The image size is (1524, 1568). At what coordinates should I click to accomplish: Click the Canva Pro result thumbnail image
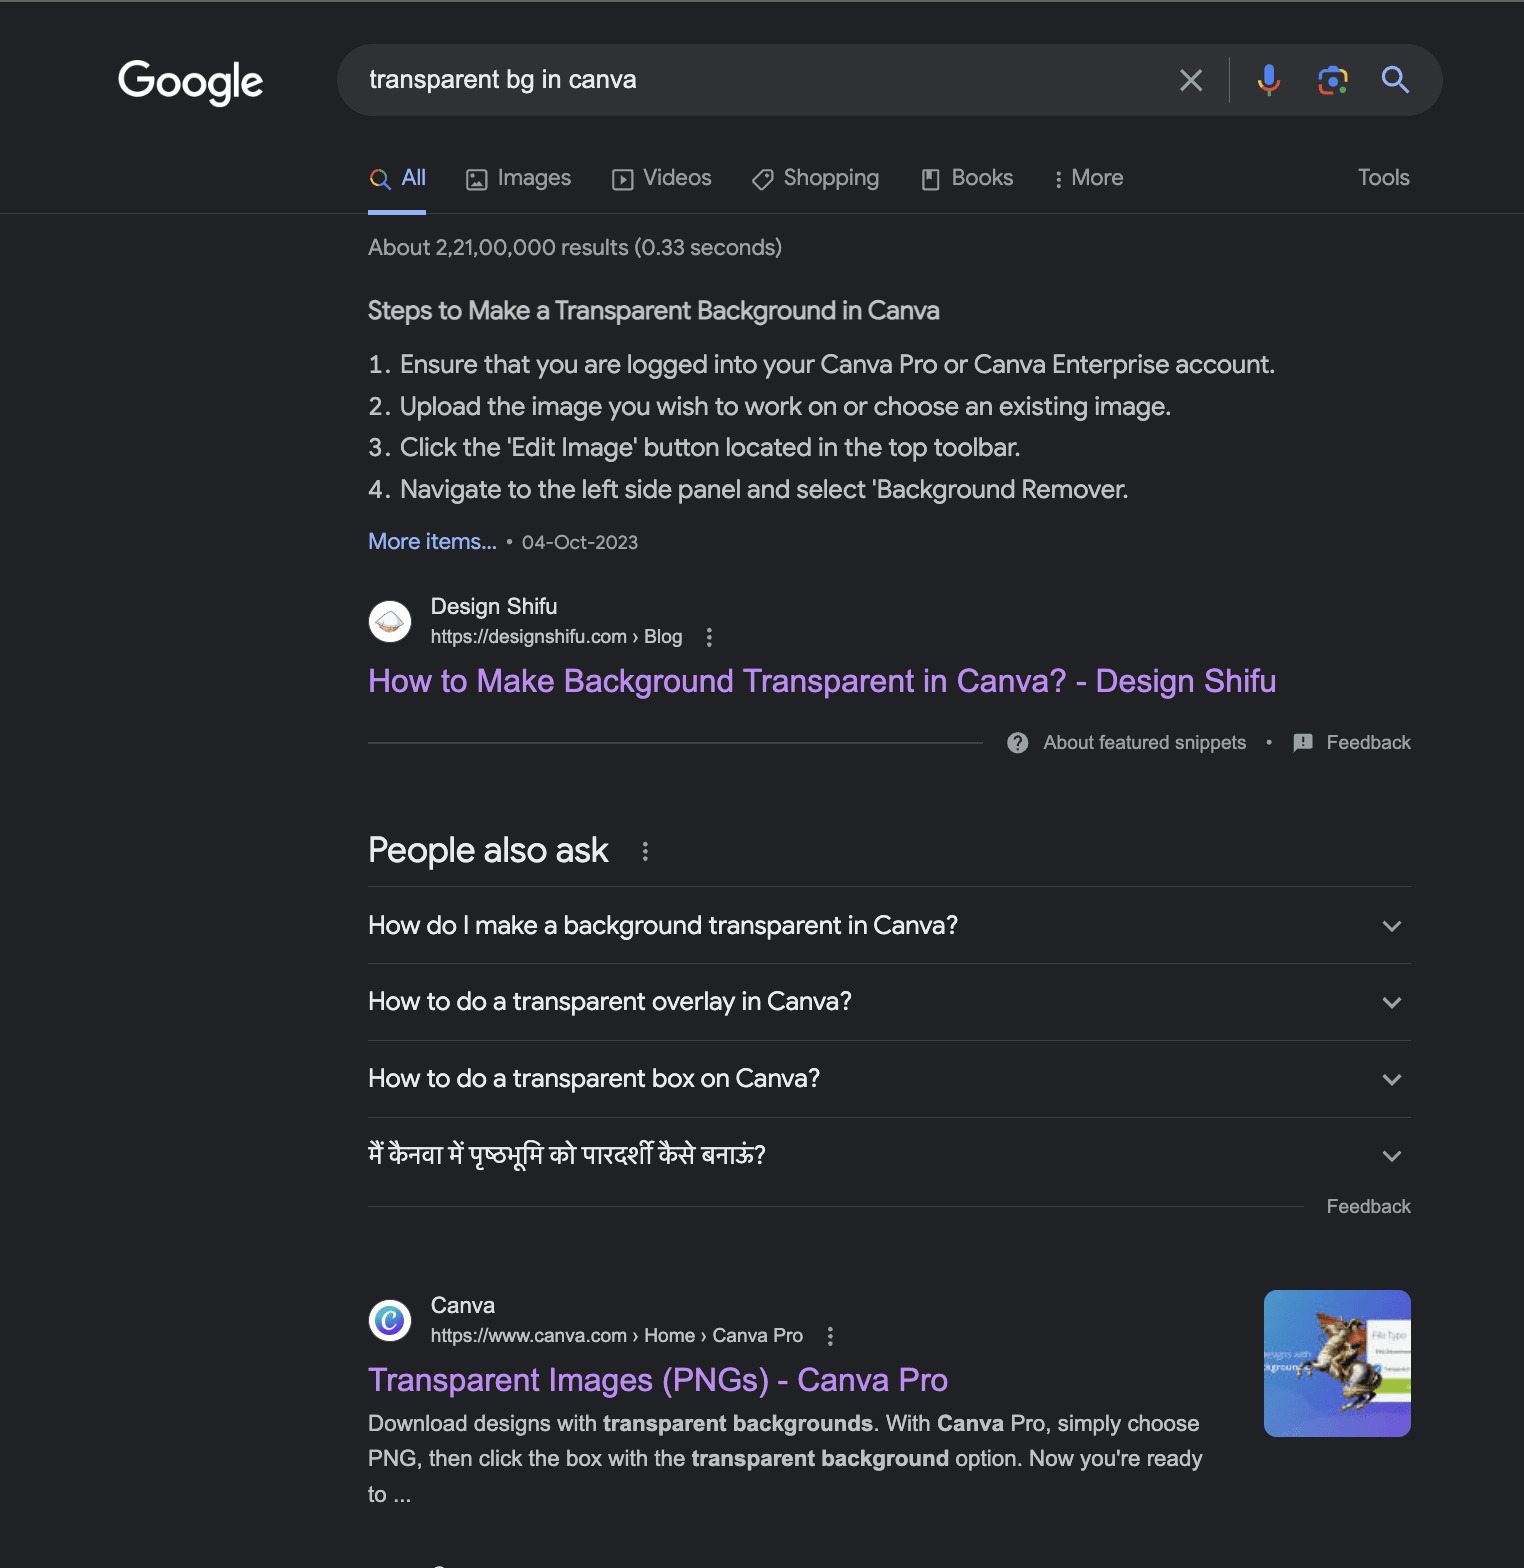tap(1336, 1363)
